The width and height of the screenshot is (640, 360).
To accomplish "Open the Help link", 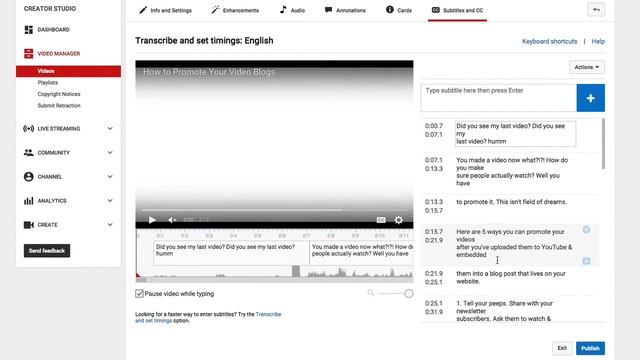I will tap(598, 41).
